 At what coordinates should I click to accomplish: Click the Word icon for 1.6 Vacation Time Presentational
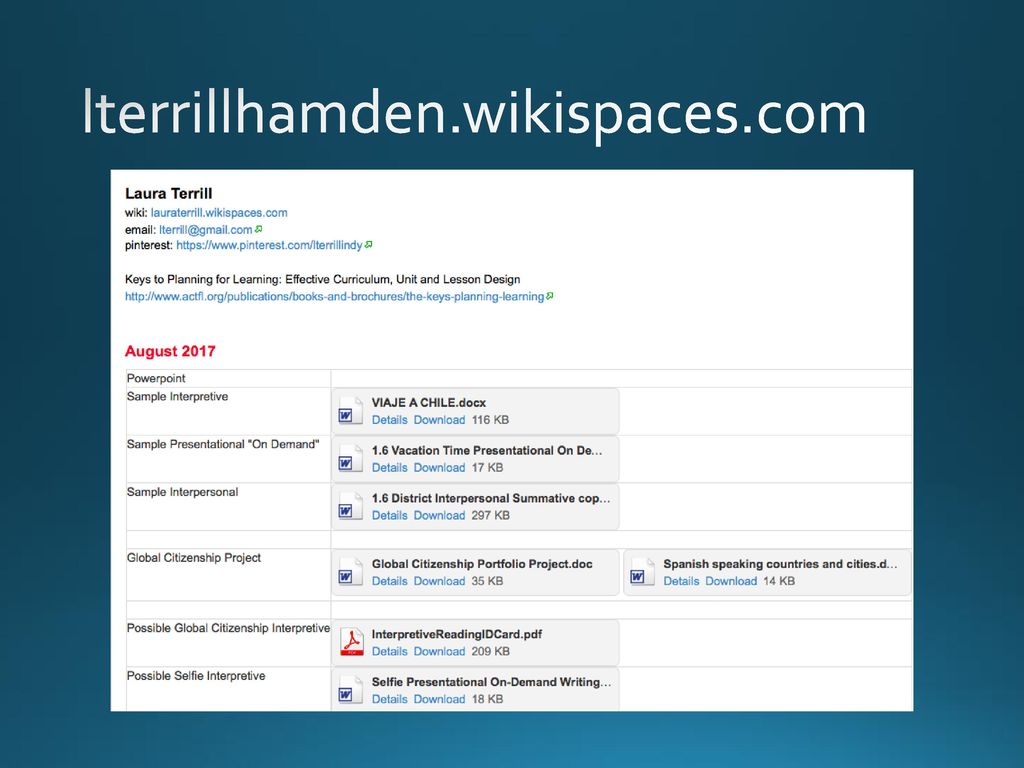(350, 458)
